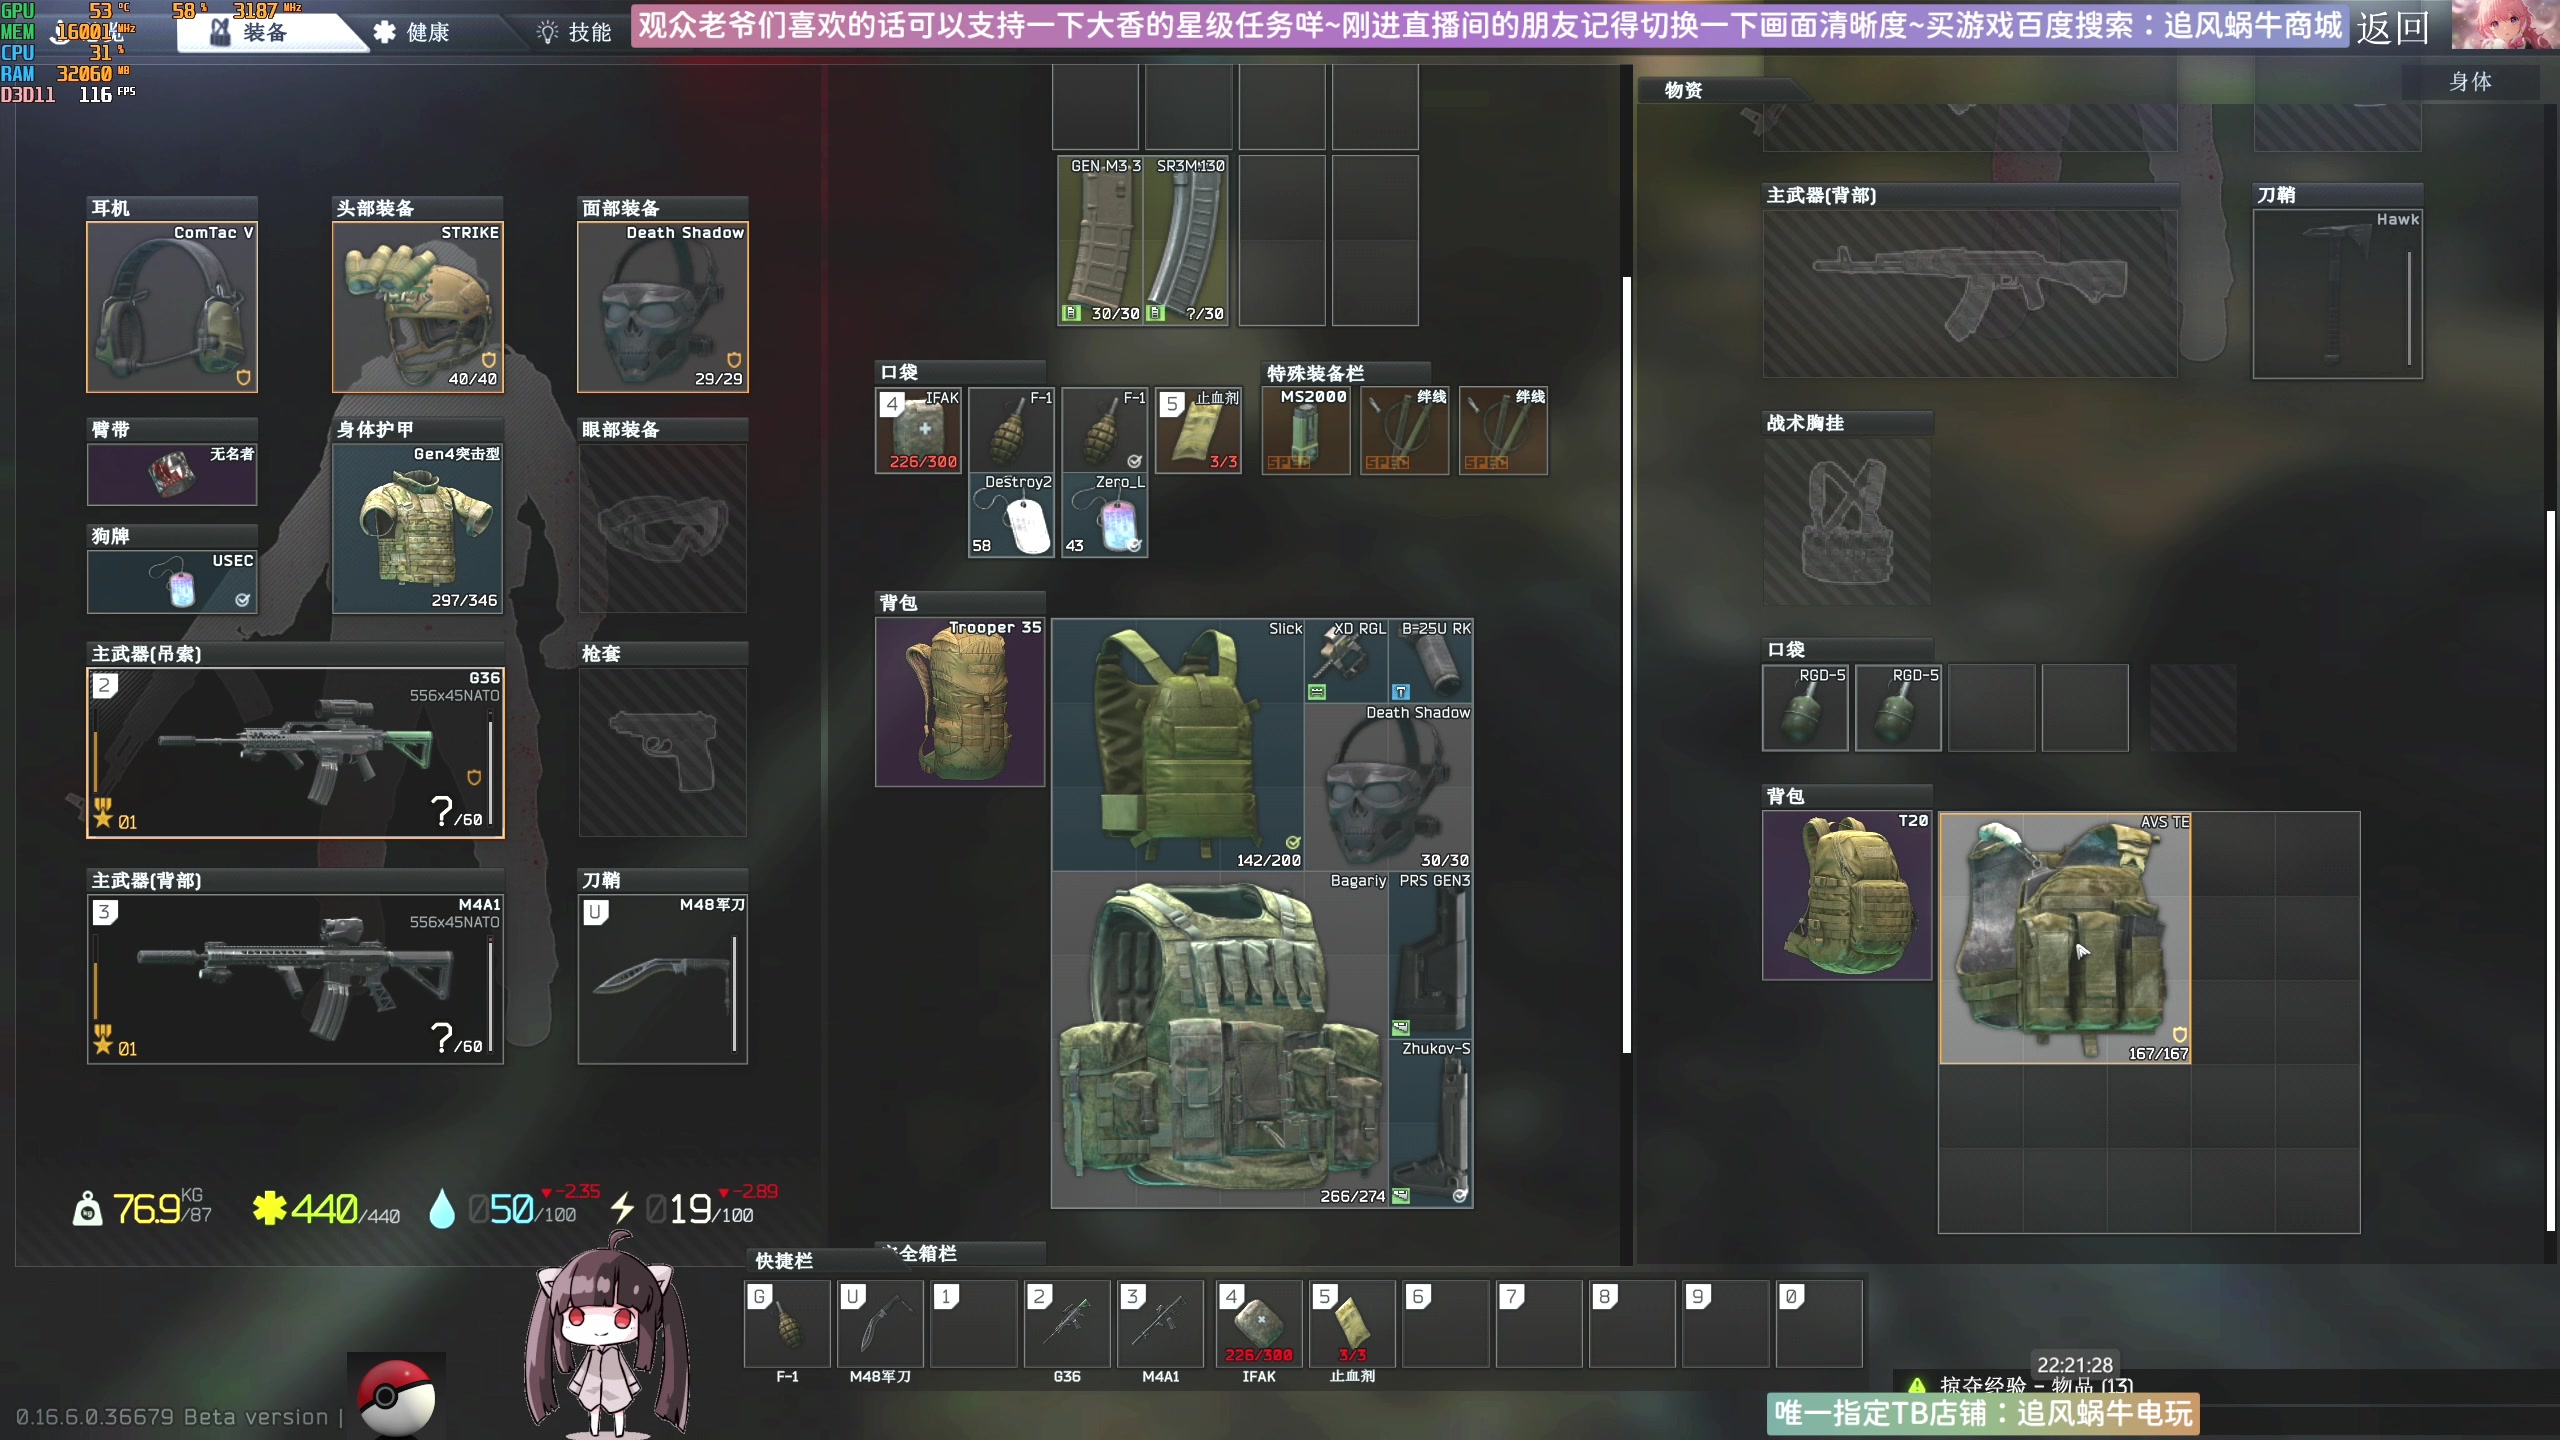Click the 身体 body label button
Image resolution: width=2560 pixels, height=1440 pixels.
(x=2470, y=82)
